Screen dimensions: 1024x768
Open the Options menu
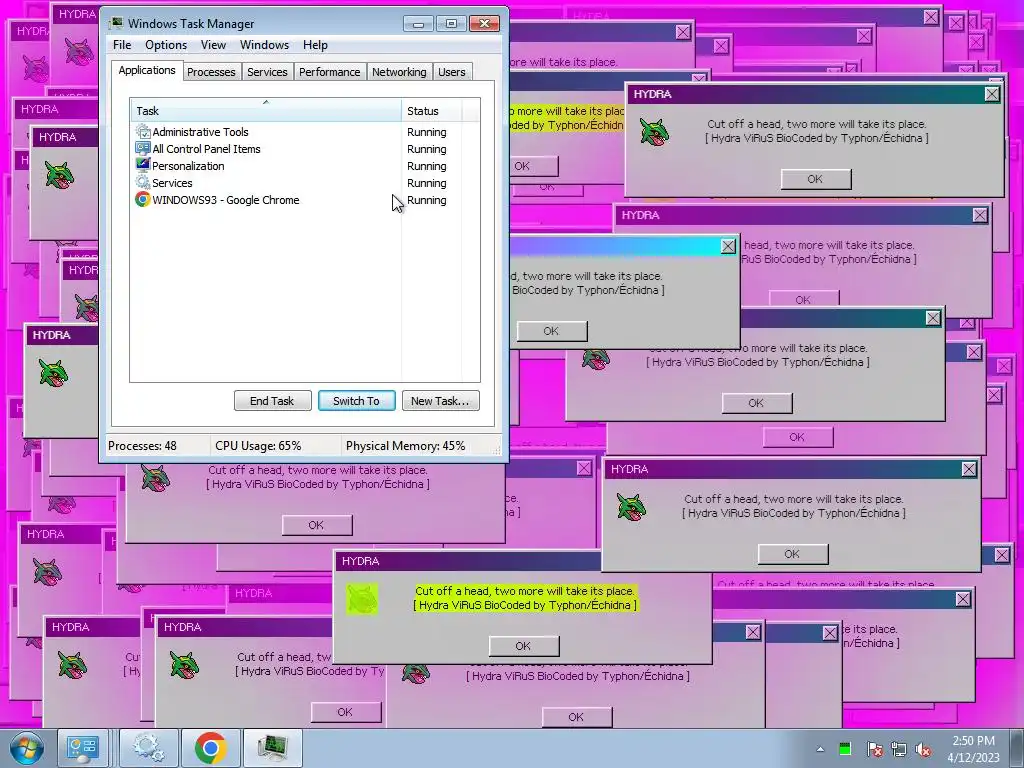pyautogui.click(x=166, y=45)
